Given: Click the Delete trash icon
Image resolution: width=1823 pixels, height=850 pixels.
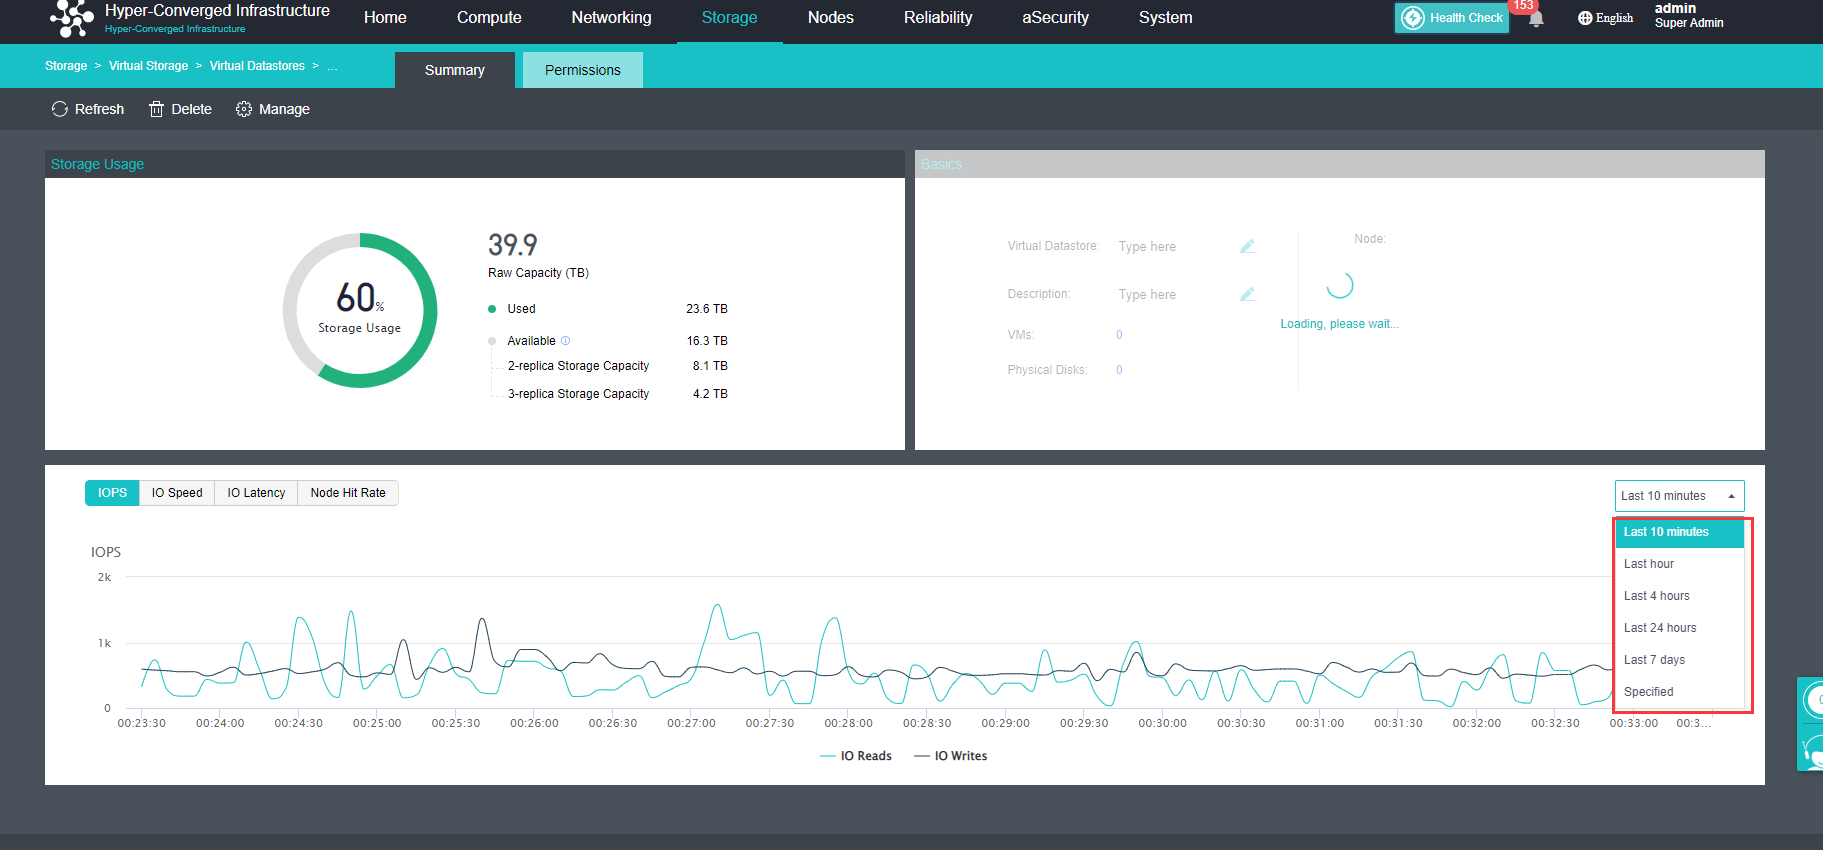Looking at the screenshot, I should (x=156, y=109).
